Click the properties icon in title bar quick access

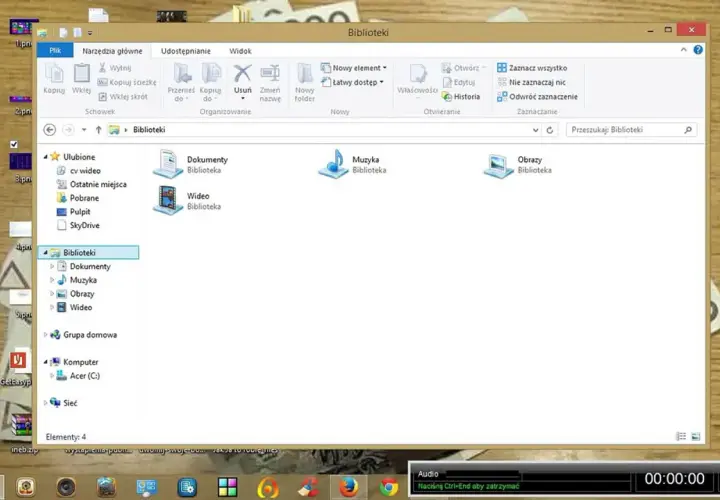click(x=63, y=33)
